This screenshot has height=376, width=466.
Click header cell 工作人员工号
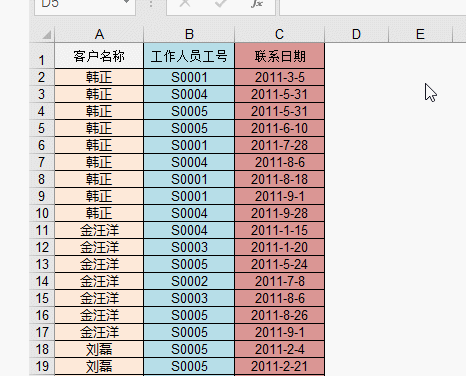coord(189,56)
